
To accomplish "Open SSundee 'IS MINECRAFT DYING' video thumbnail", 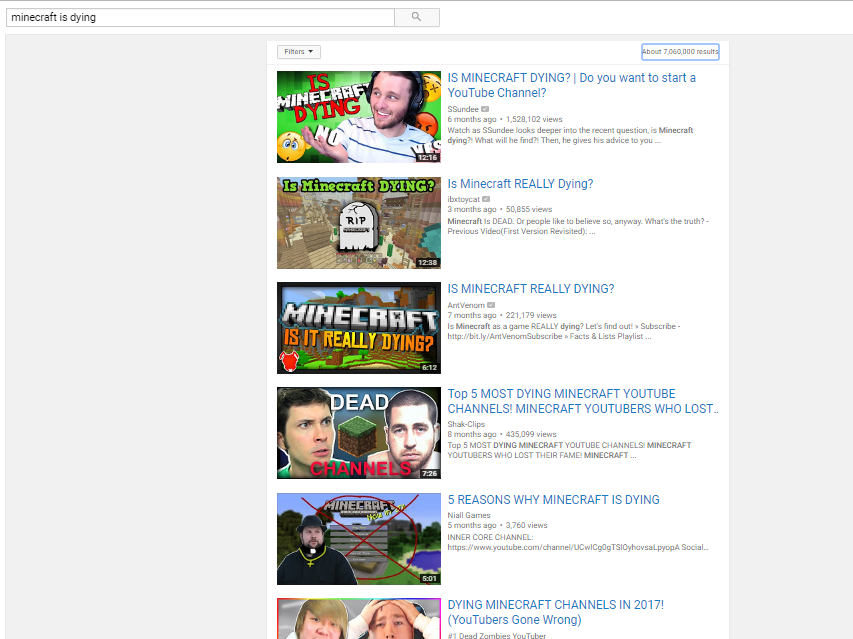I will coord(359,117).
